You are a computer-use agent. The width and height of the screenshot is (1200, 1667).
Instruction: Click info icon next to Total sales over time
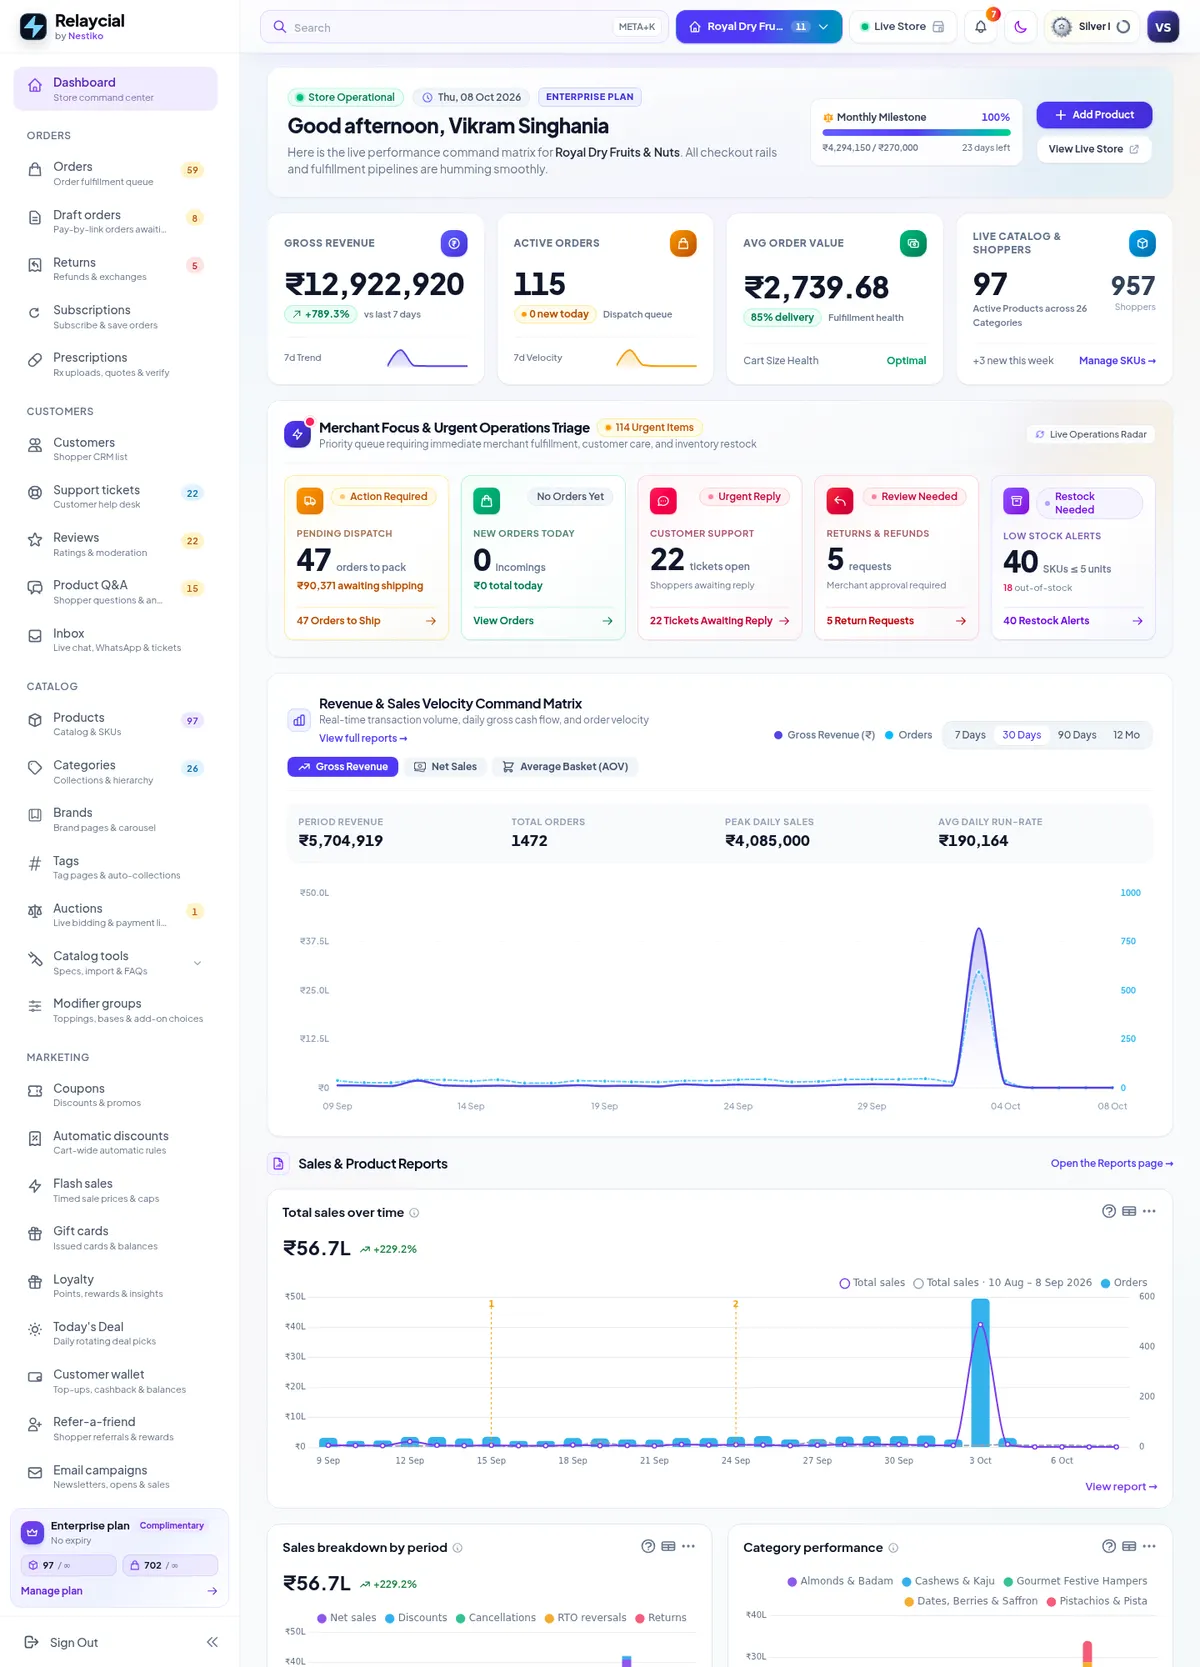[x=414, y=1213]
